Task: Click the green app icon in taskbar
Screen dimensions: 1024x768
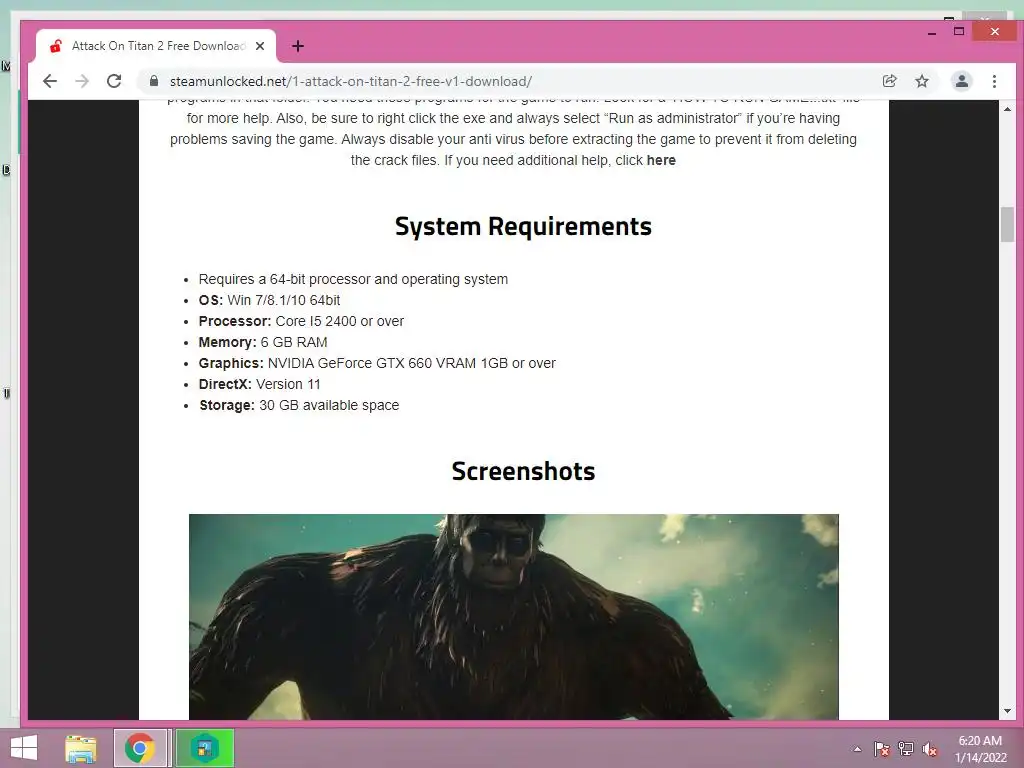Action: [204, 748]
